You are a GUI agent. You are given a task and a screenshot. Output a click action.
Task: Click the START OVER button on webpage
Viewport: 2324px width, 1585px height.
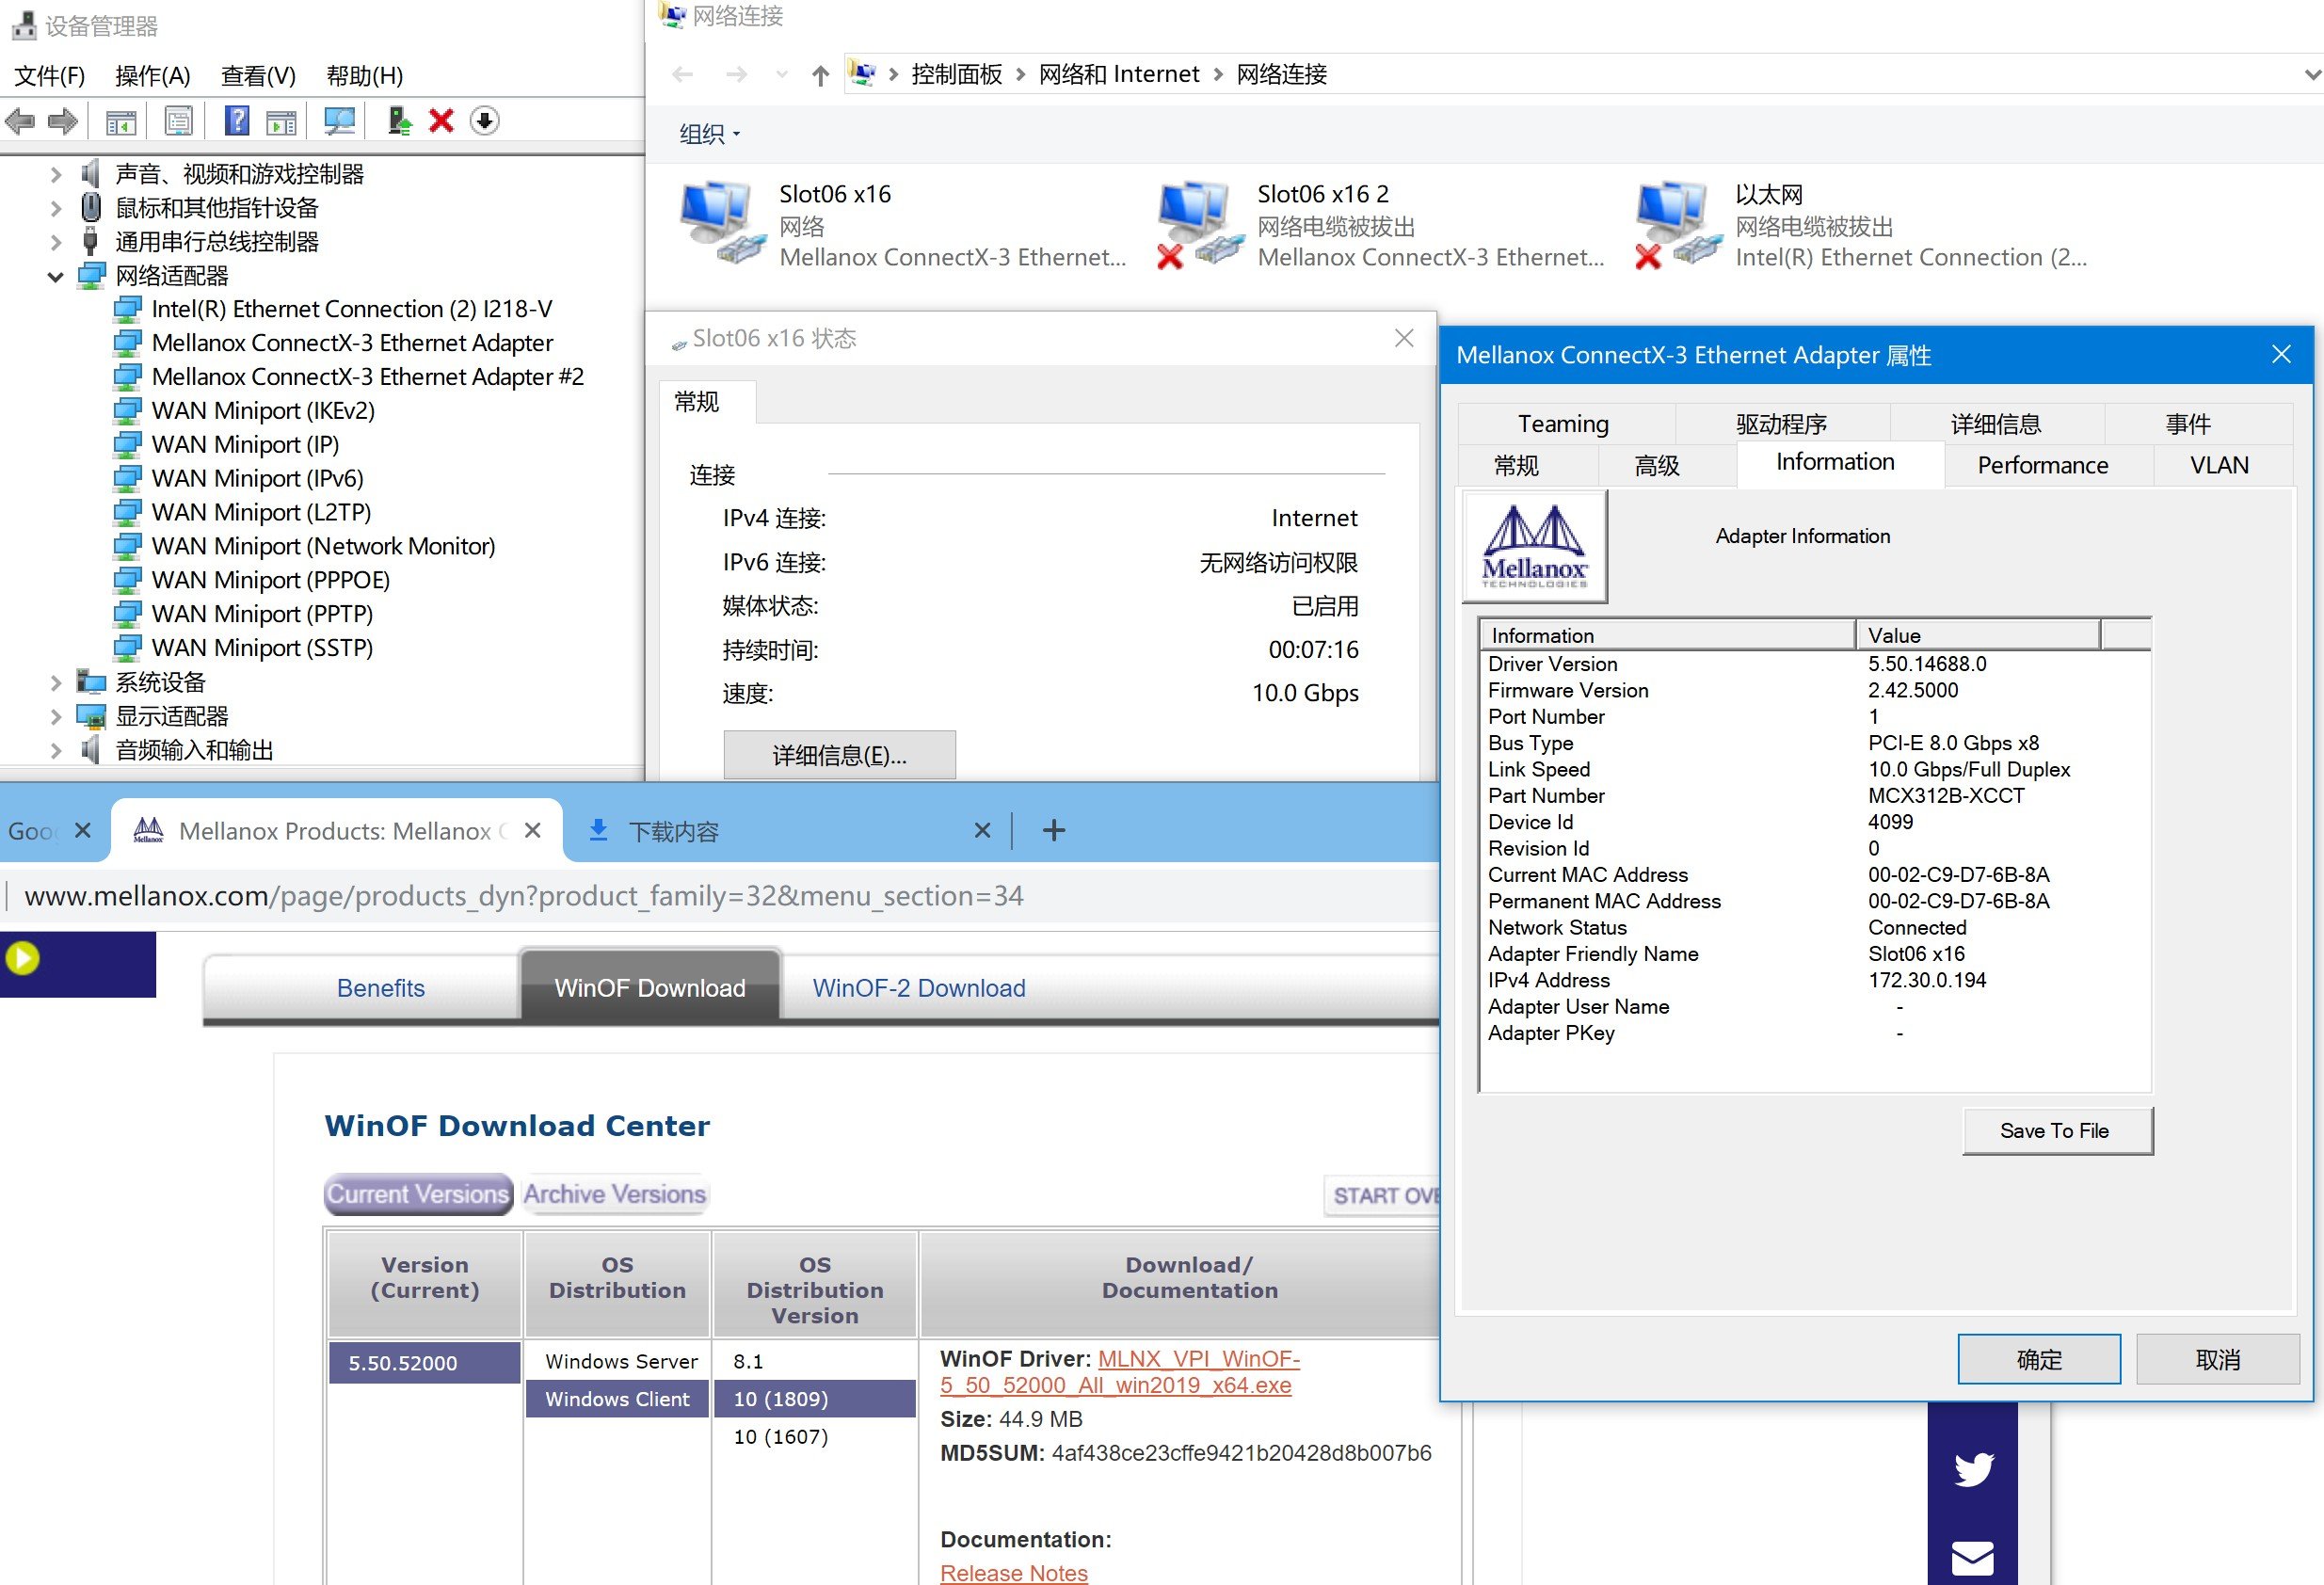point(1384,1195)
